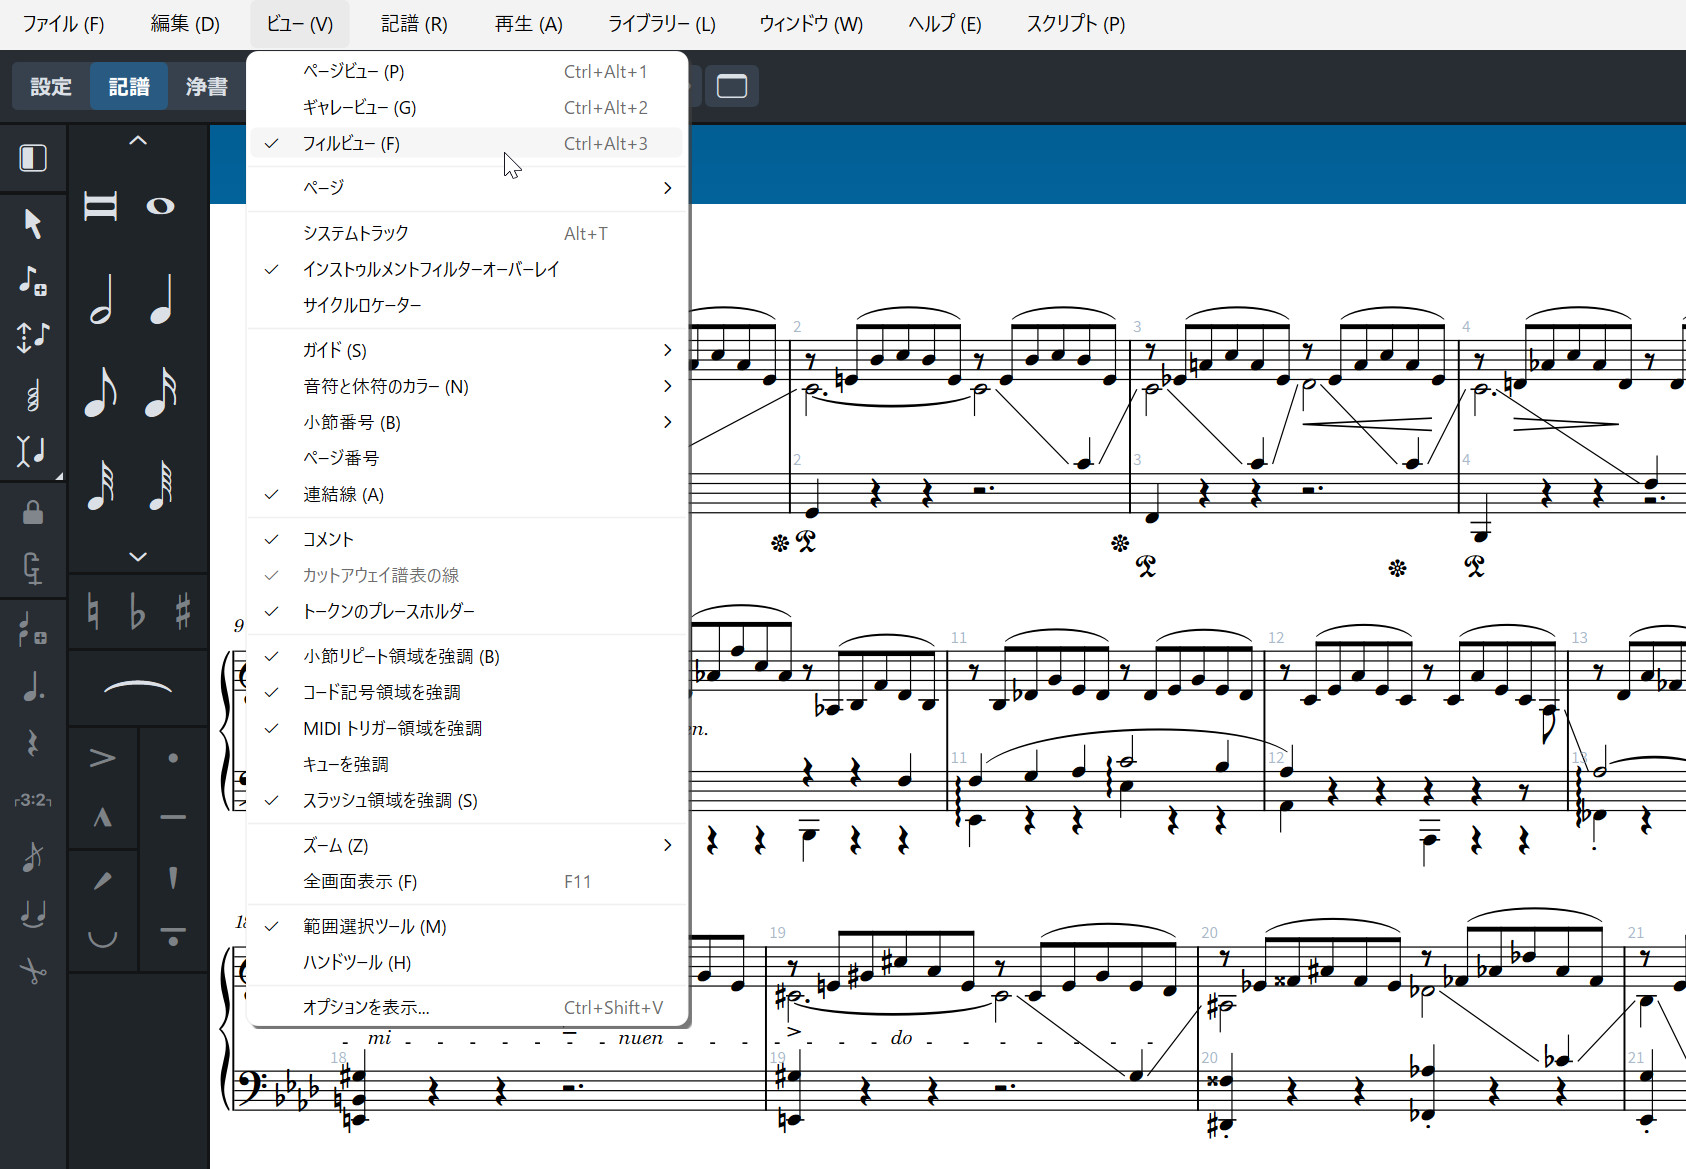Select ハンドツール (H) entry
The image size is (1686, 1169).
click(467, 963)
